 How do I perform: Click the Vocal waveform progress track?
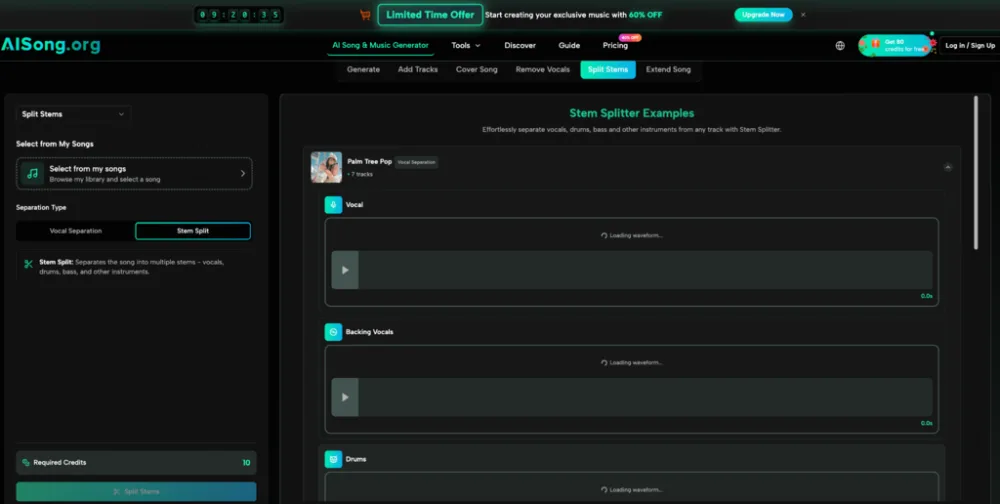pos(645,270)
